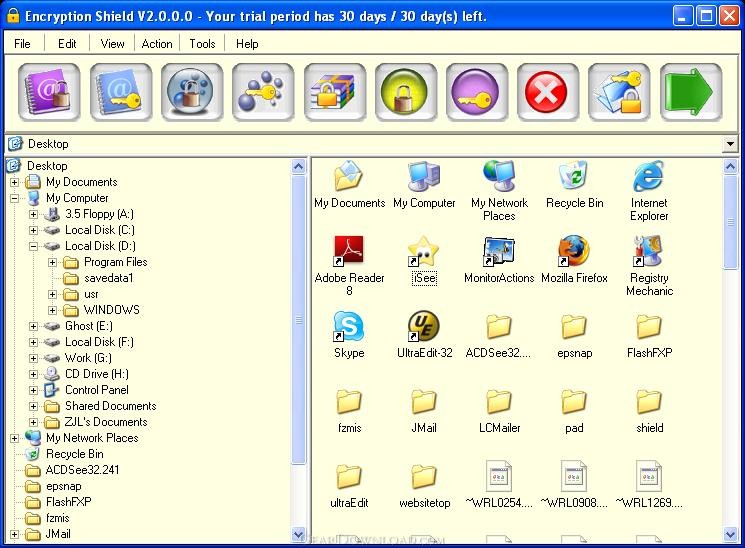Open the Tools menu

click(x=202, y=44)
